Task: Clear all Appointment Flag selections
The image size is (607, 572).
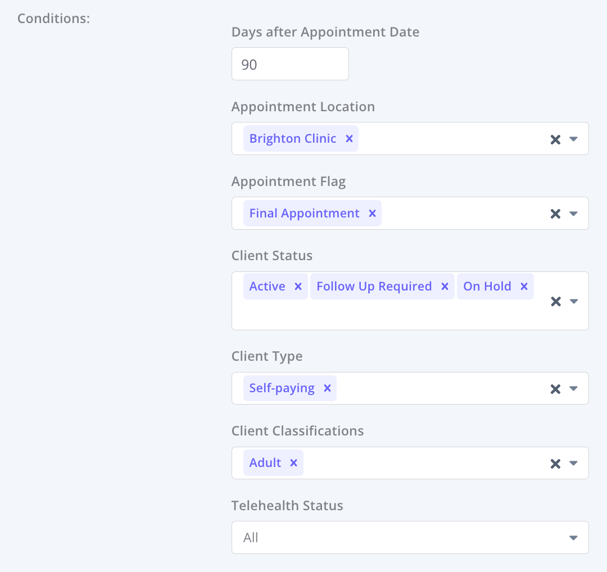Action: (555, 214)
